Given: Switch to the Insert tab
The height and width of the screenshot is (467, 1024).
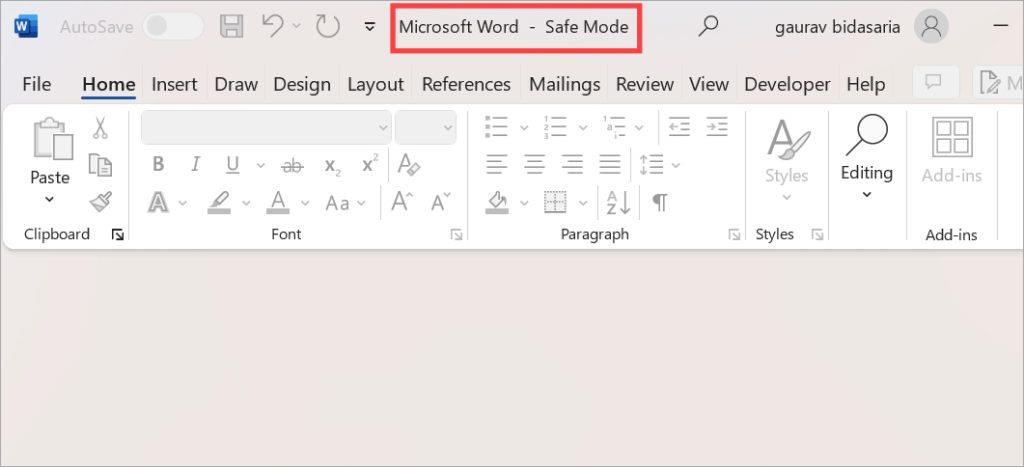Looking at the screenshot, I should pos(174,84).
